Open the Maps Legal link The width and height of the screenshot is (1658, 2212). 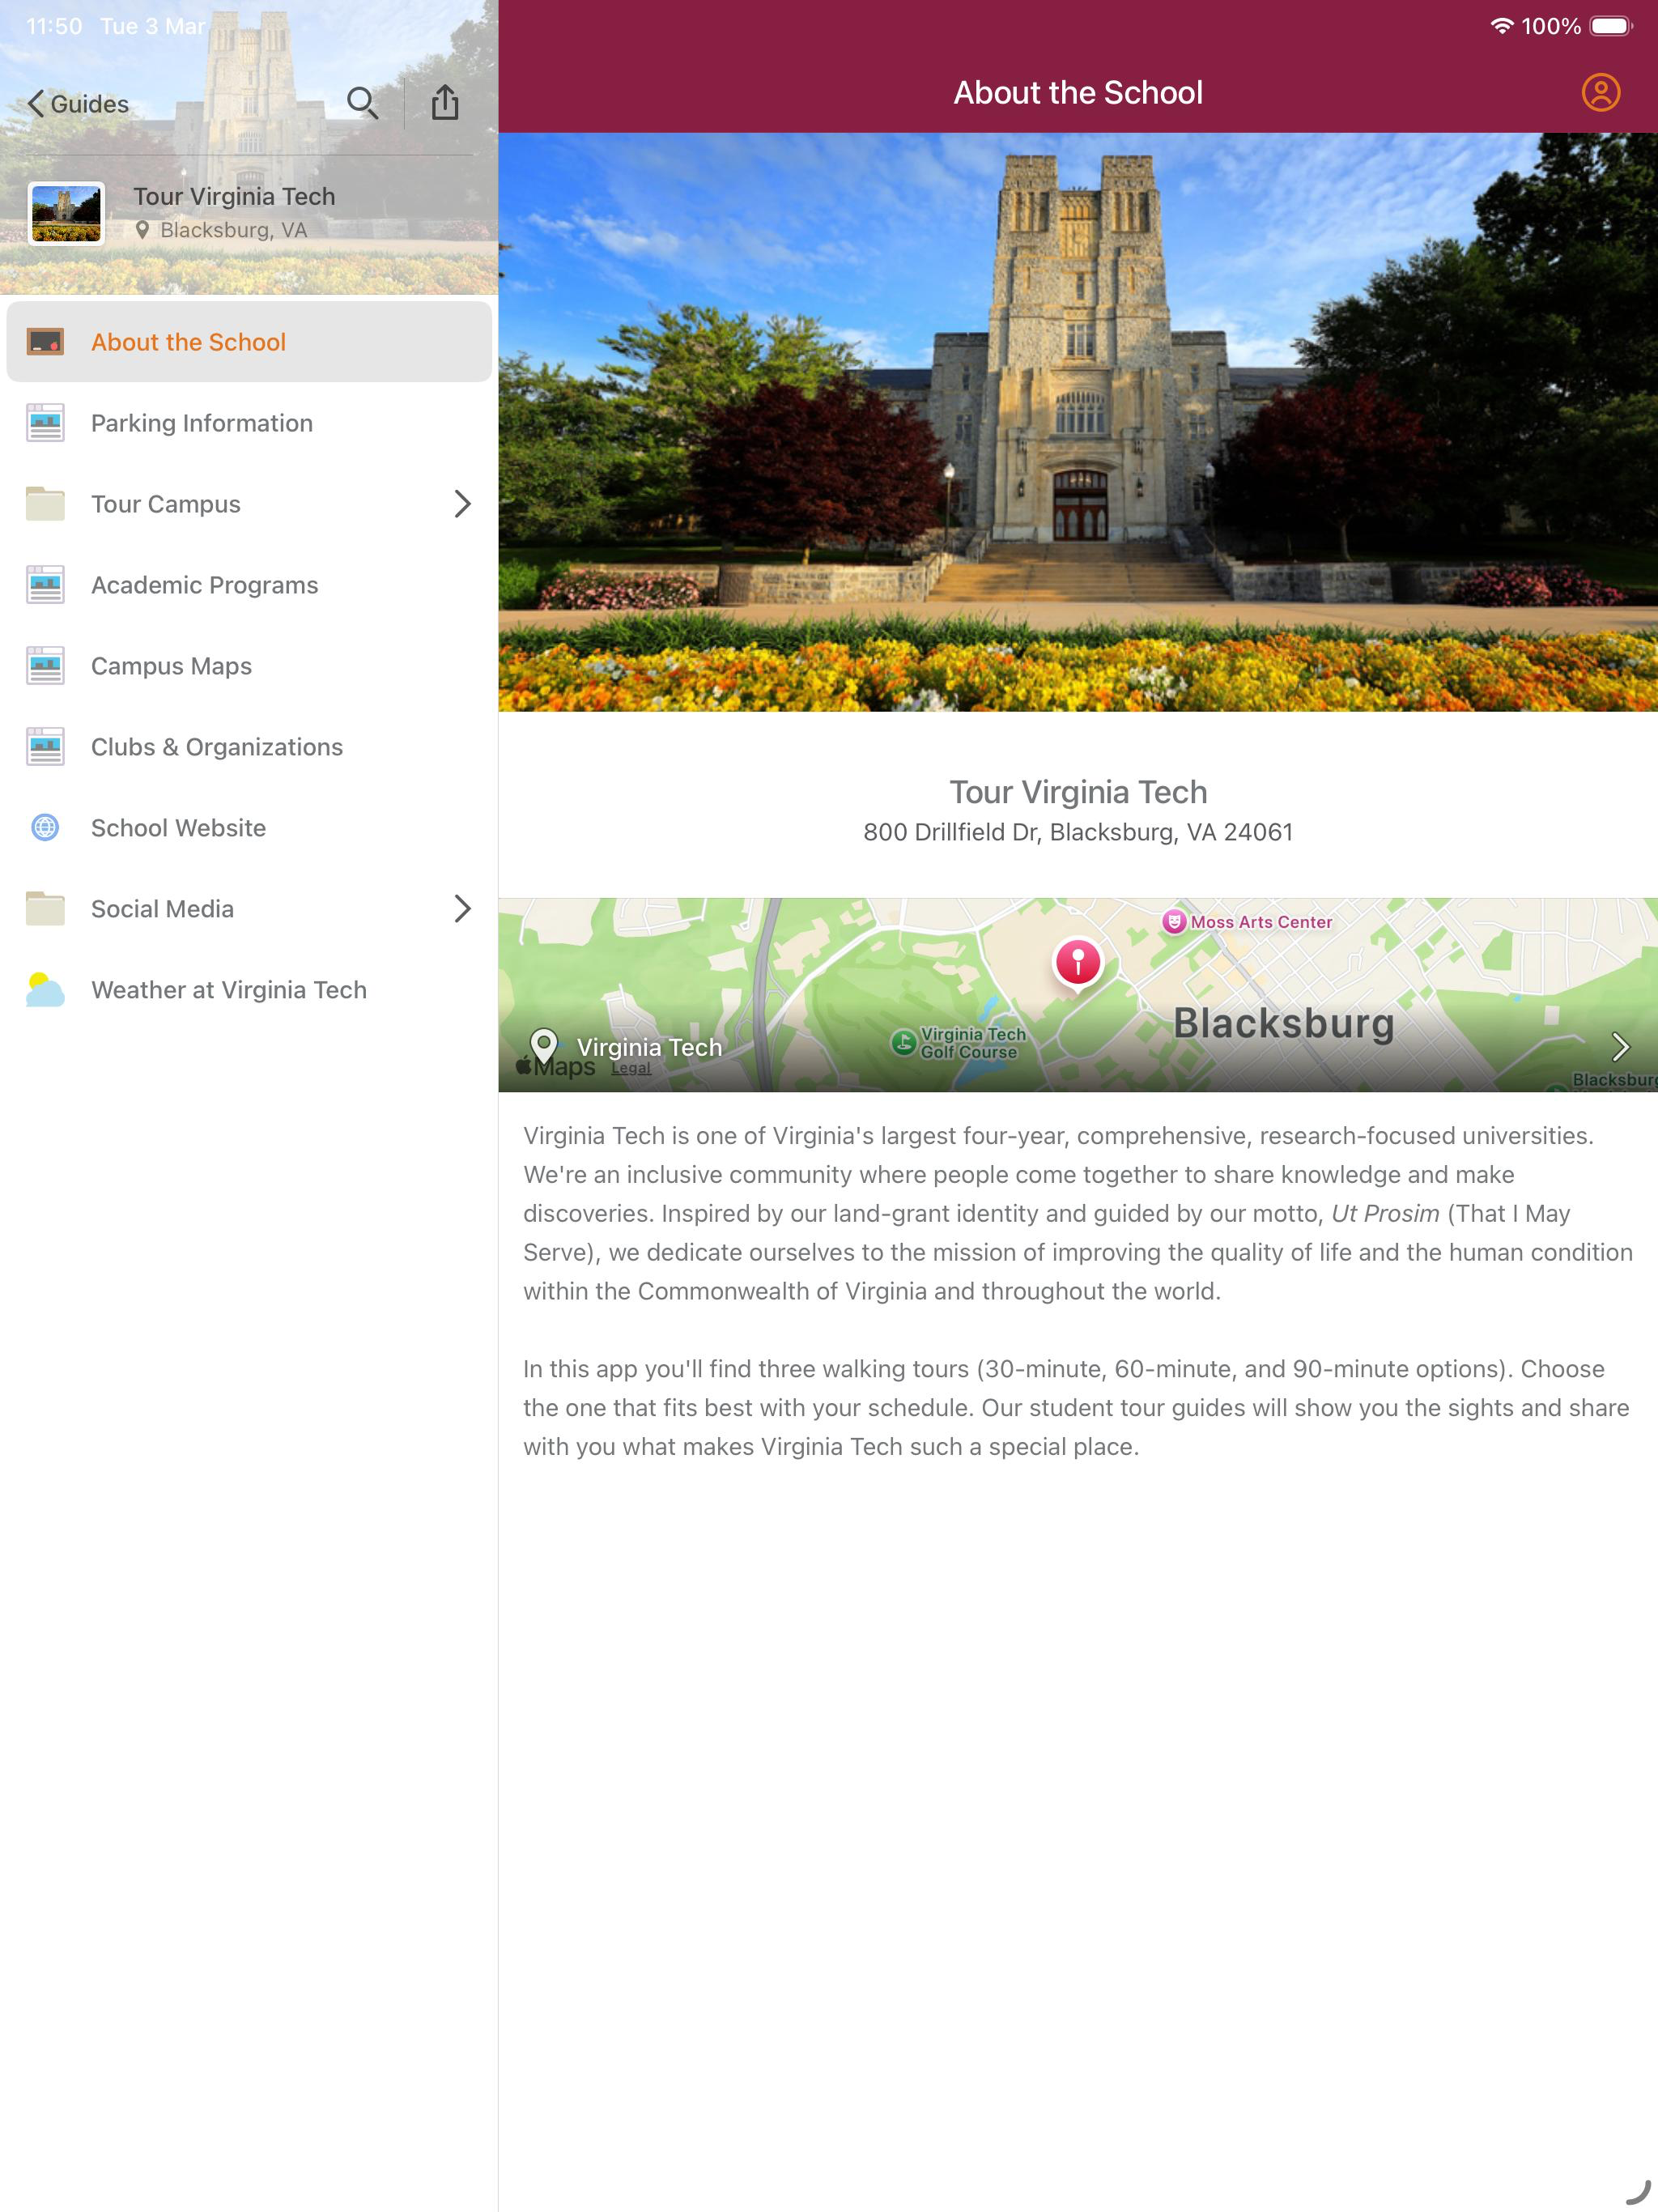[x=631, y=1068]
